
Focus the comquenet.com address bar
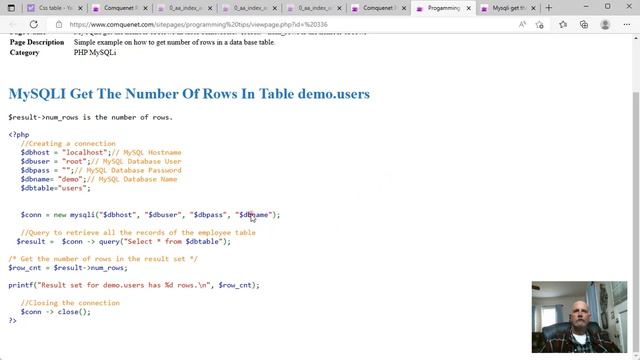[198, 24]
